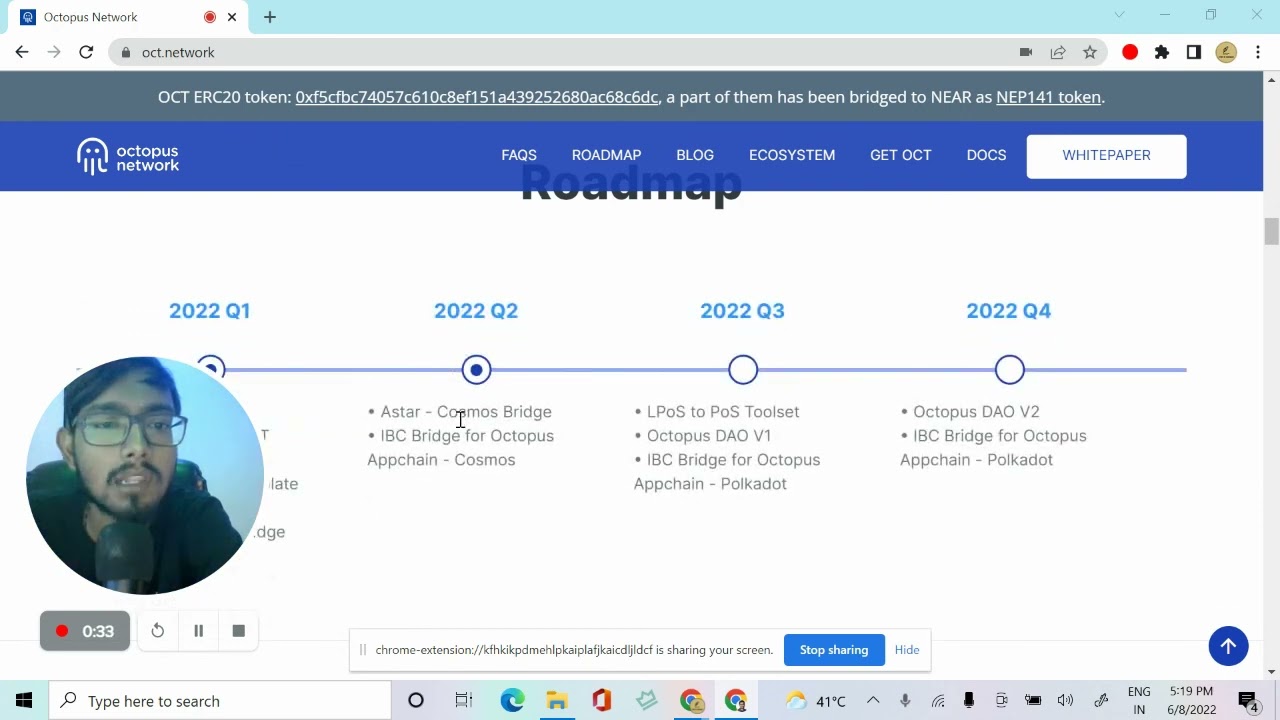
Task: Select the 2022 Q3 roadmap marker
Action: [743, 370]
